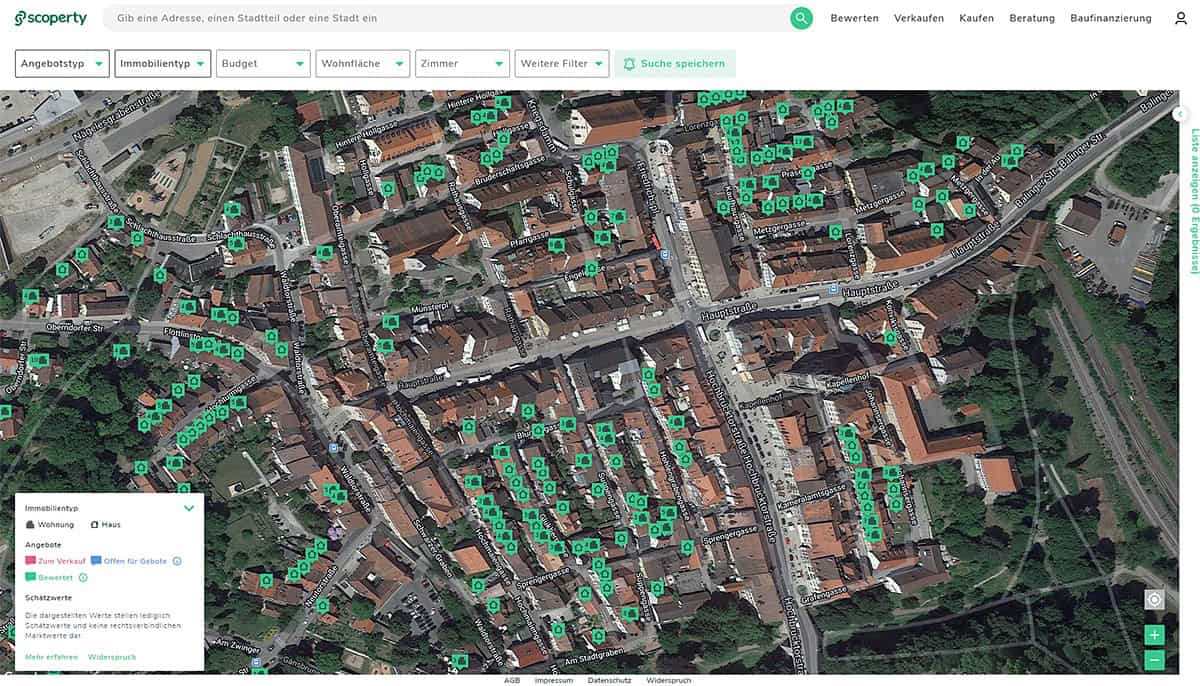Click info icon beside Offen für Gebote

coord(177,561)
